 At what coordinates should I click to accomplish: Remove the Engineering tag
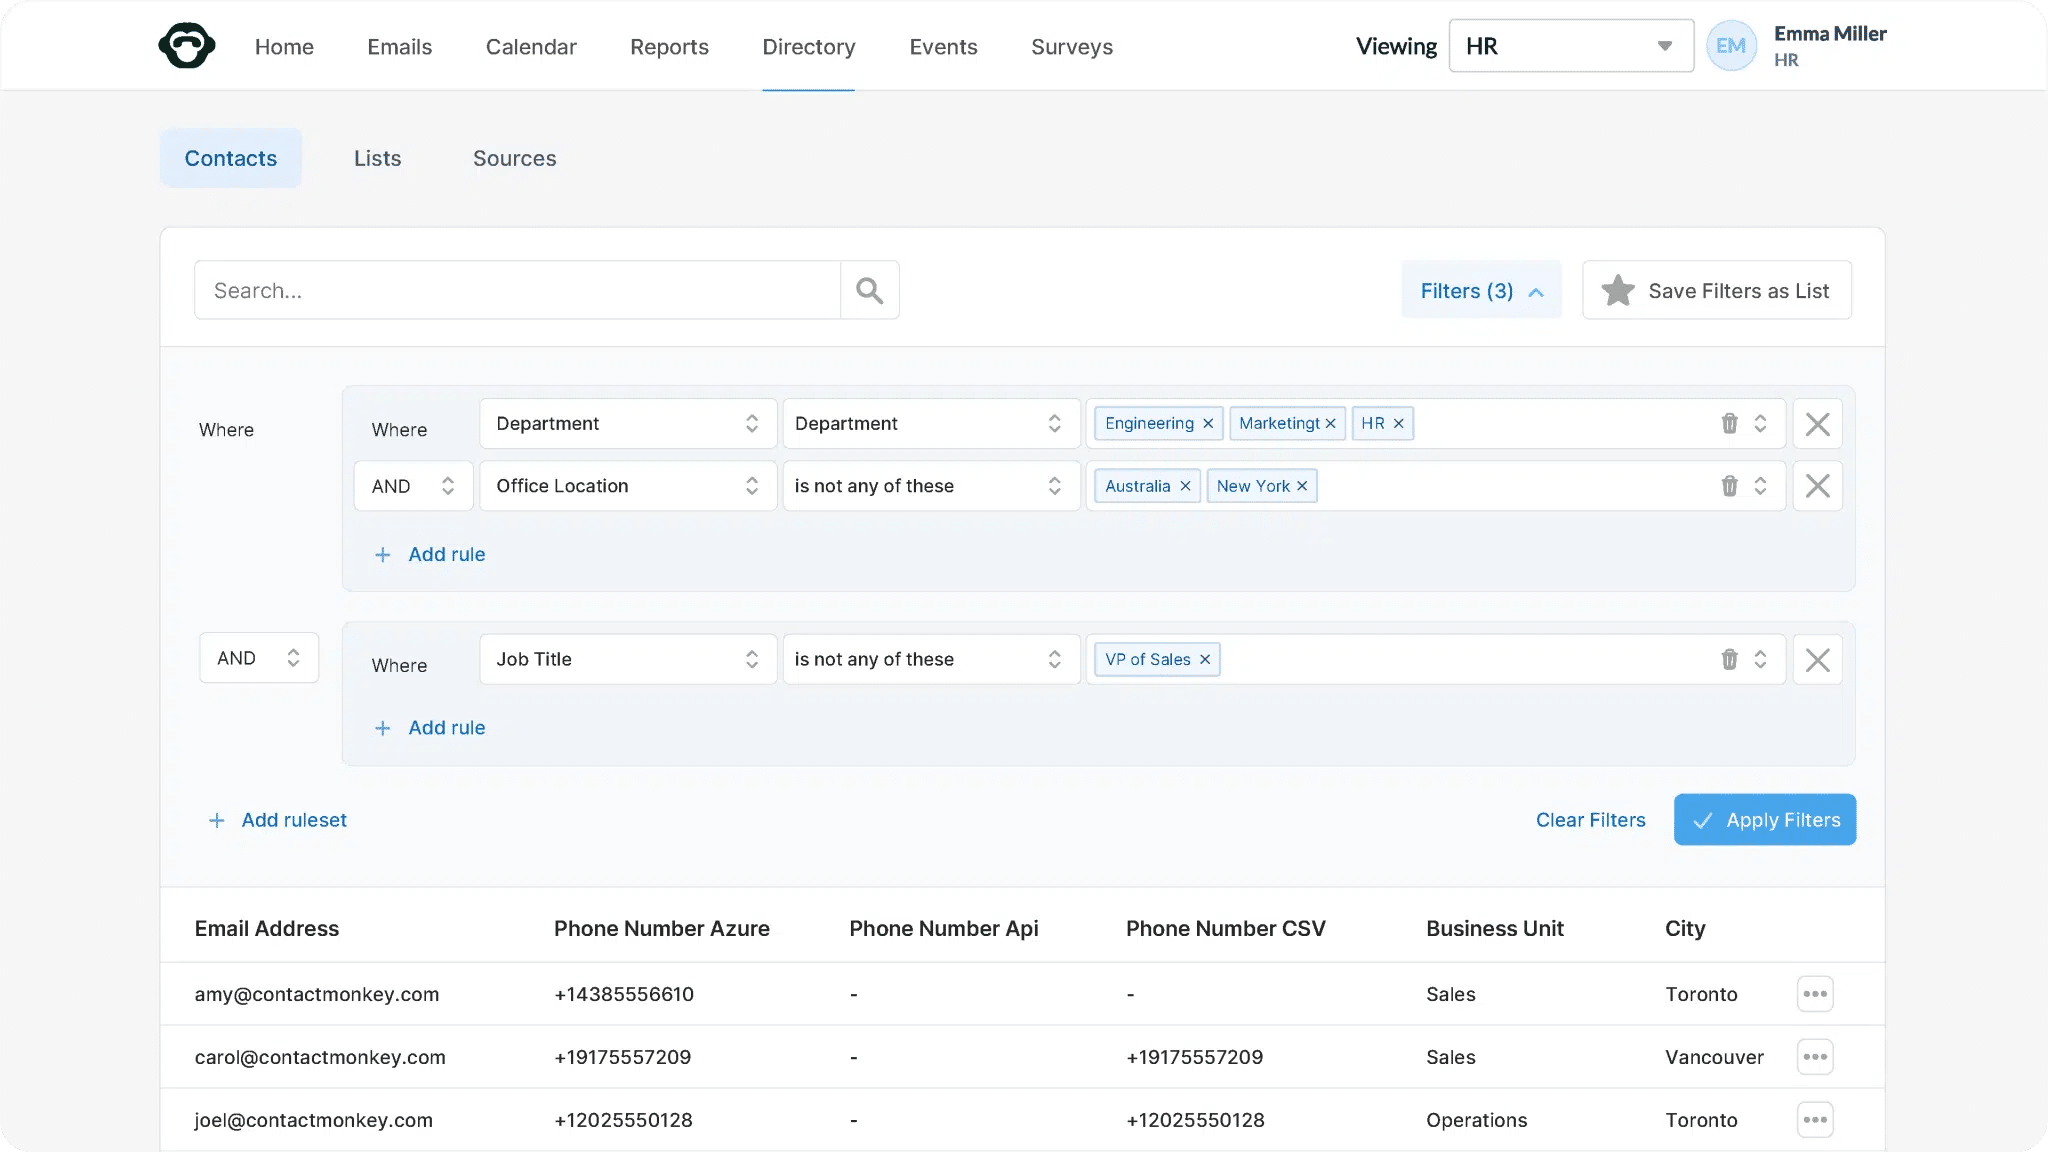[x=1208, y=424]
